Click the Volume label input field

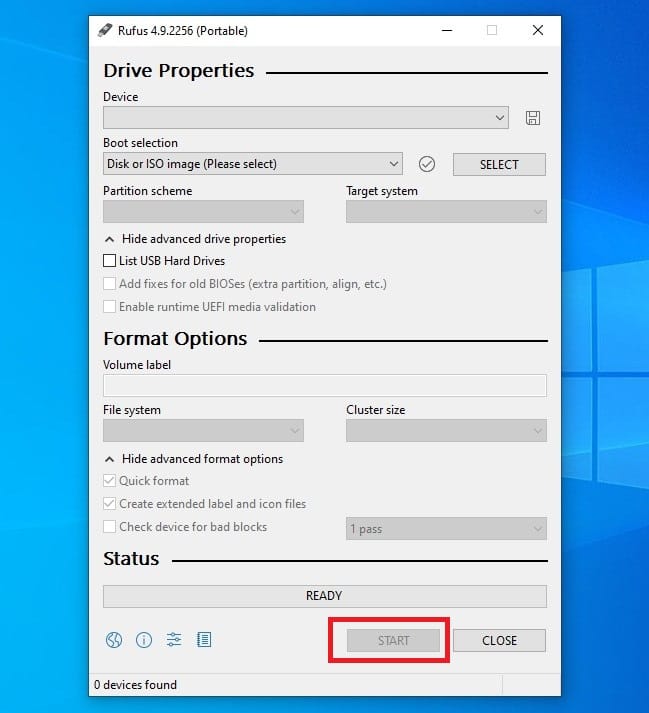pos(325,385)
